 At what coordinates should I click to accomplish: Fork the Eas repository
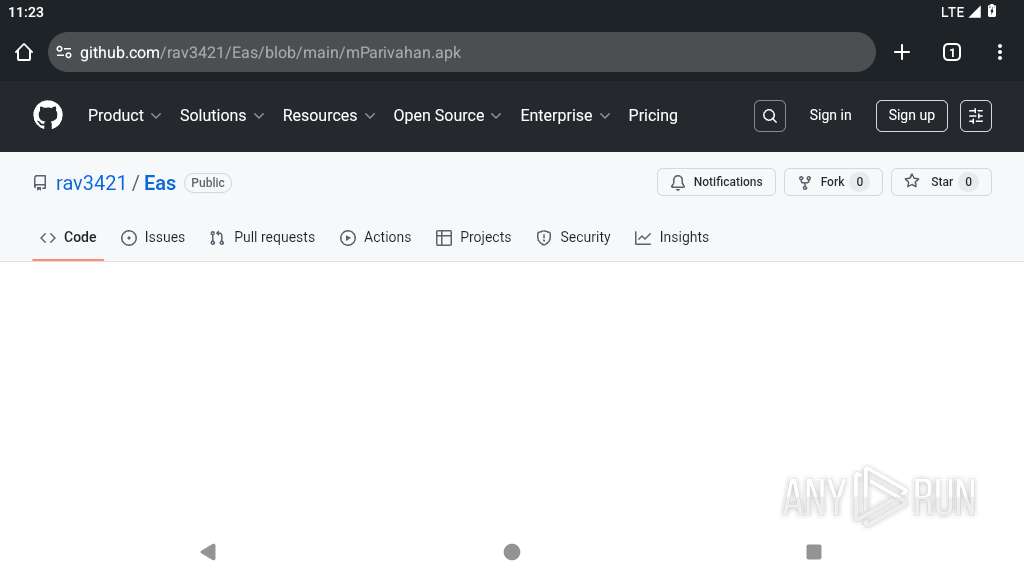click(x=833, y=182)
